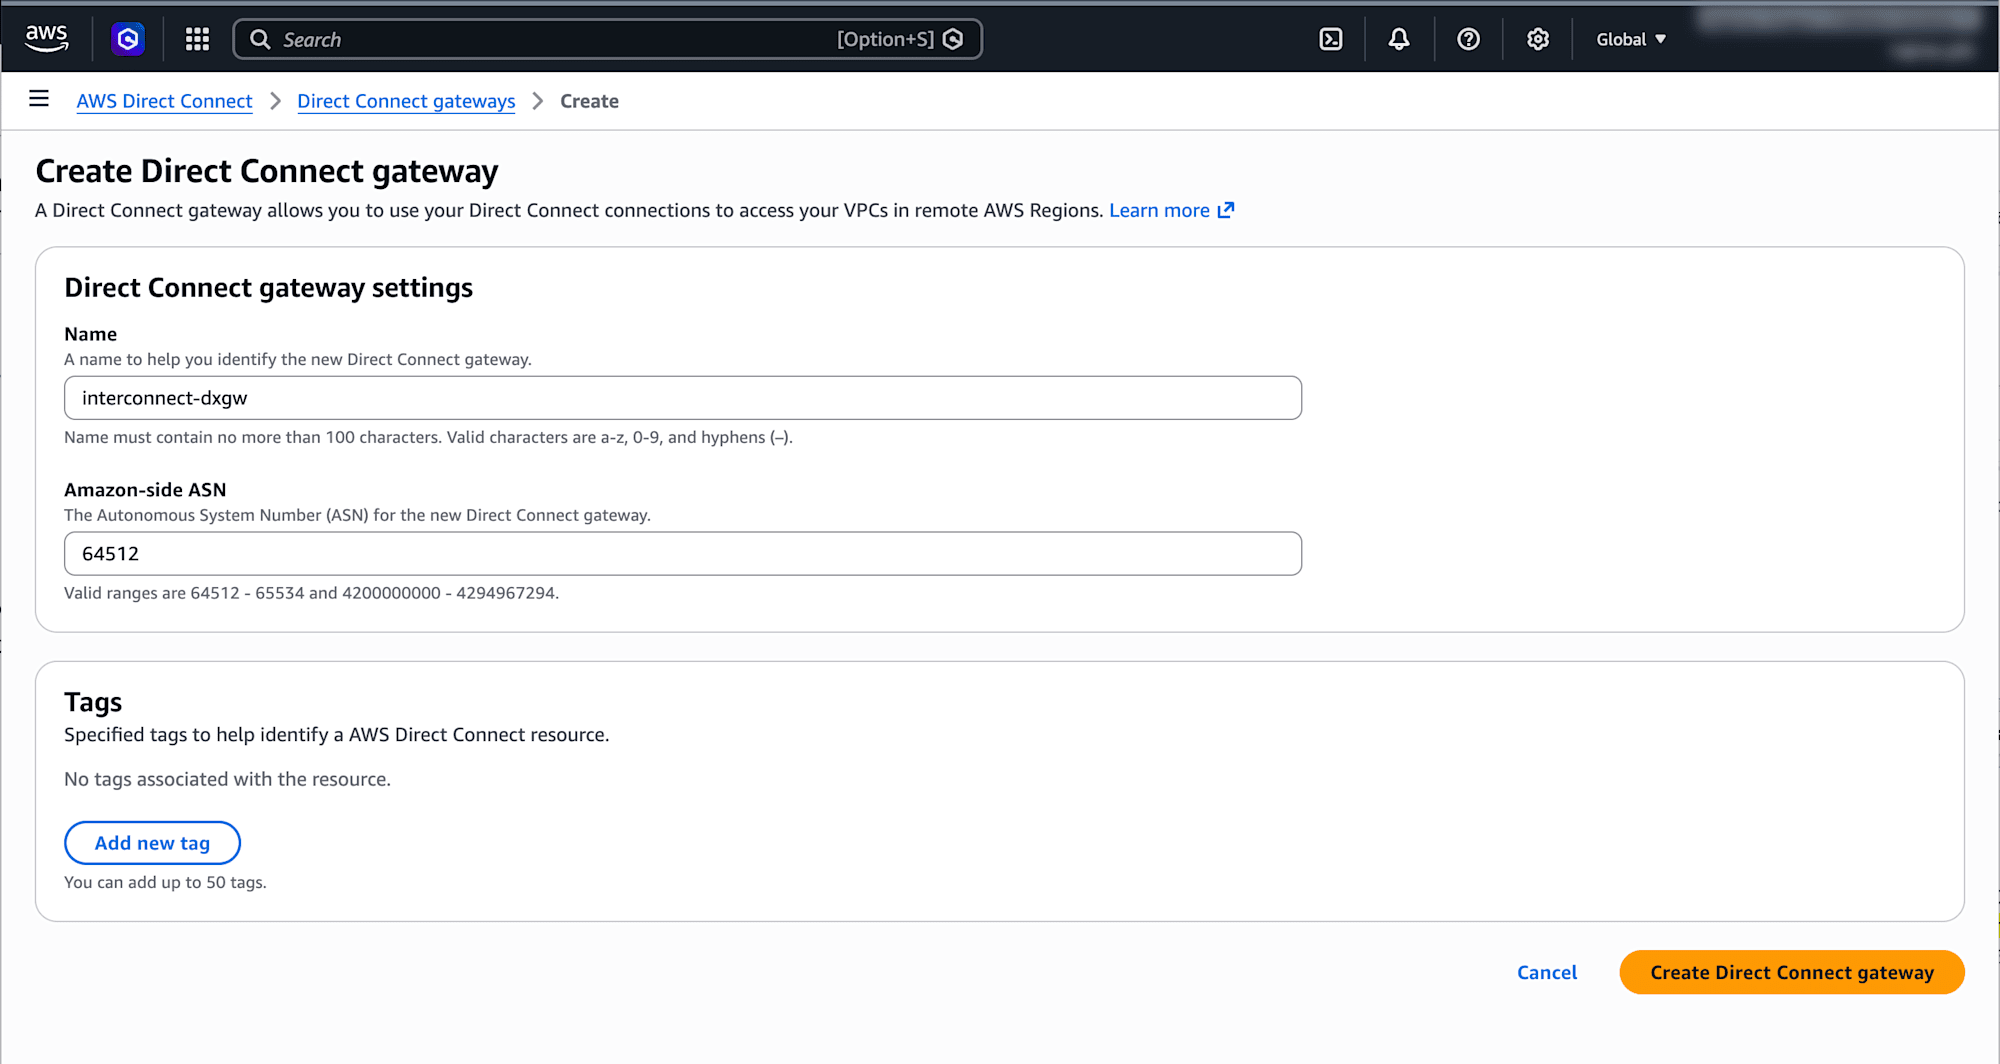Cancel the gateway creation
The image size is (2000, 1064).
click(1547, 972)
